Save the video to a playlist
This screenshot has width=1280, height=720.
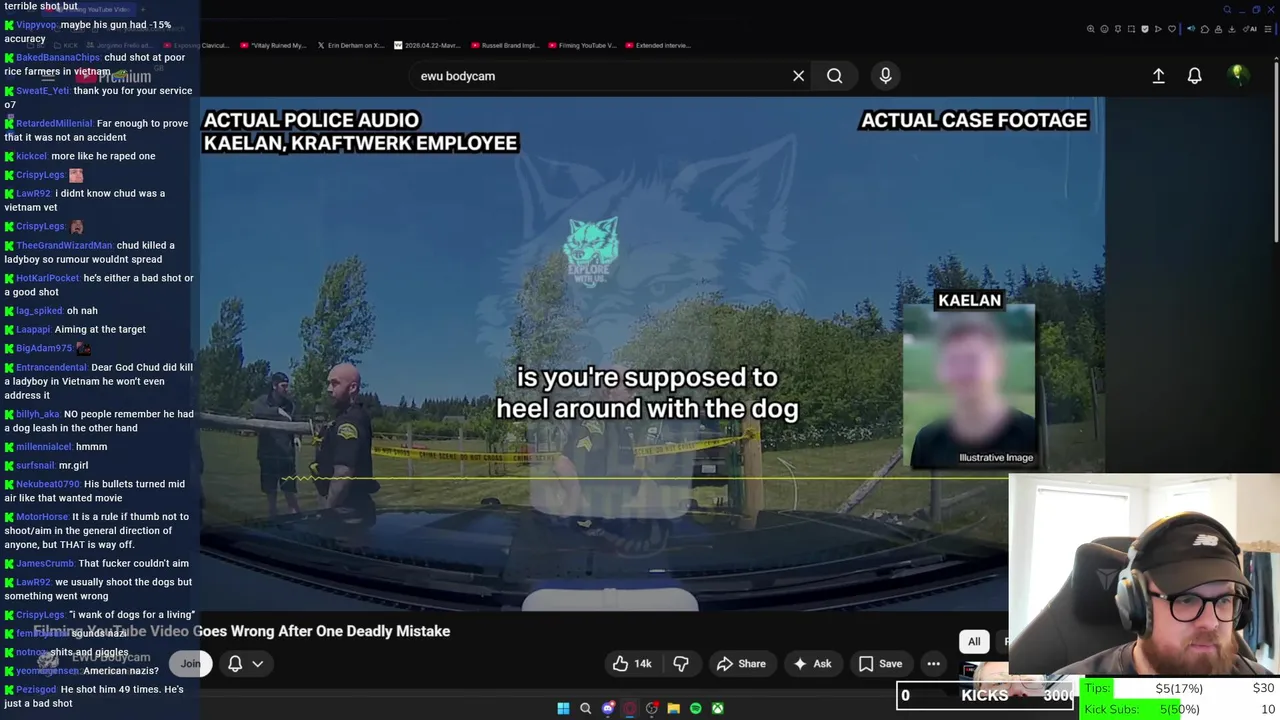point(880,663)
